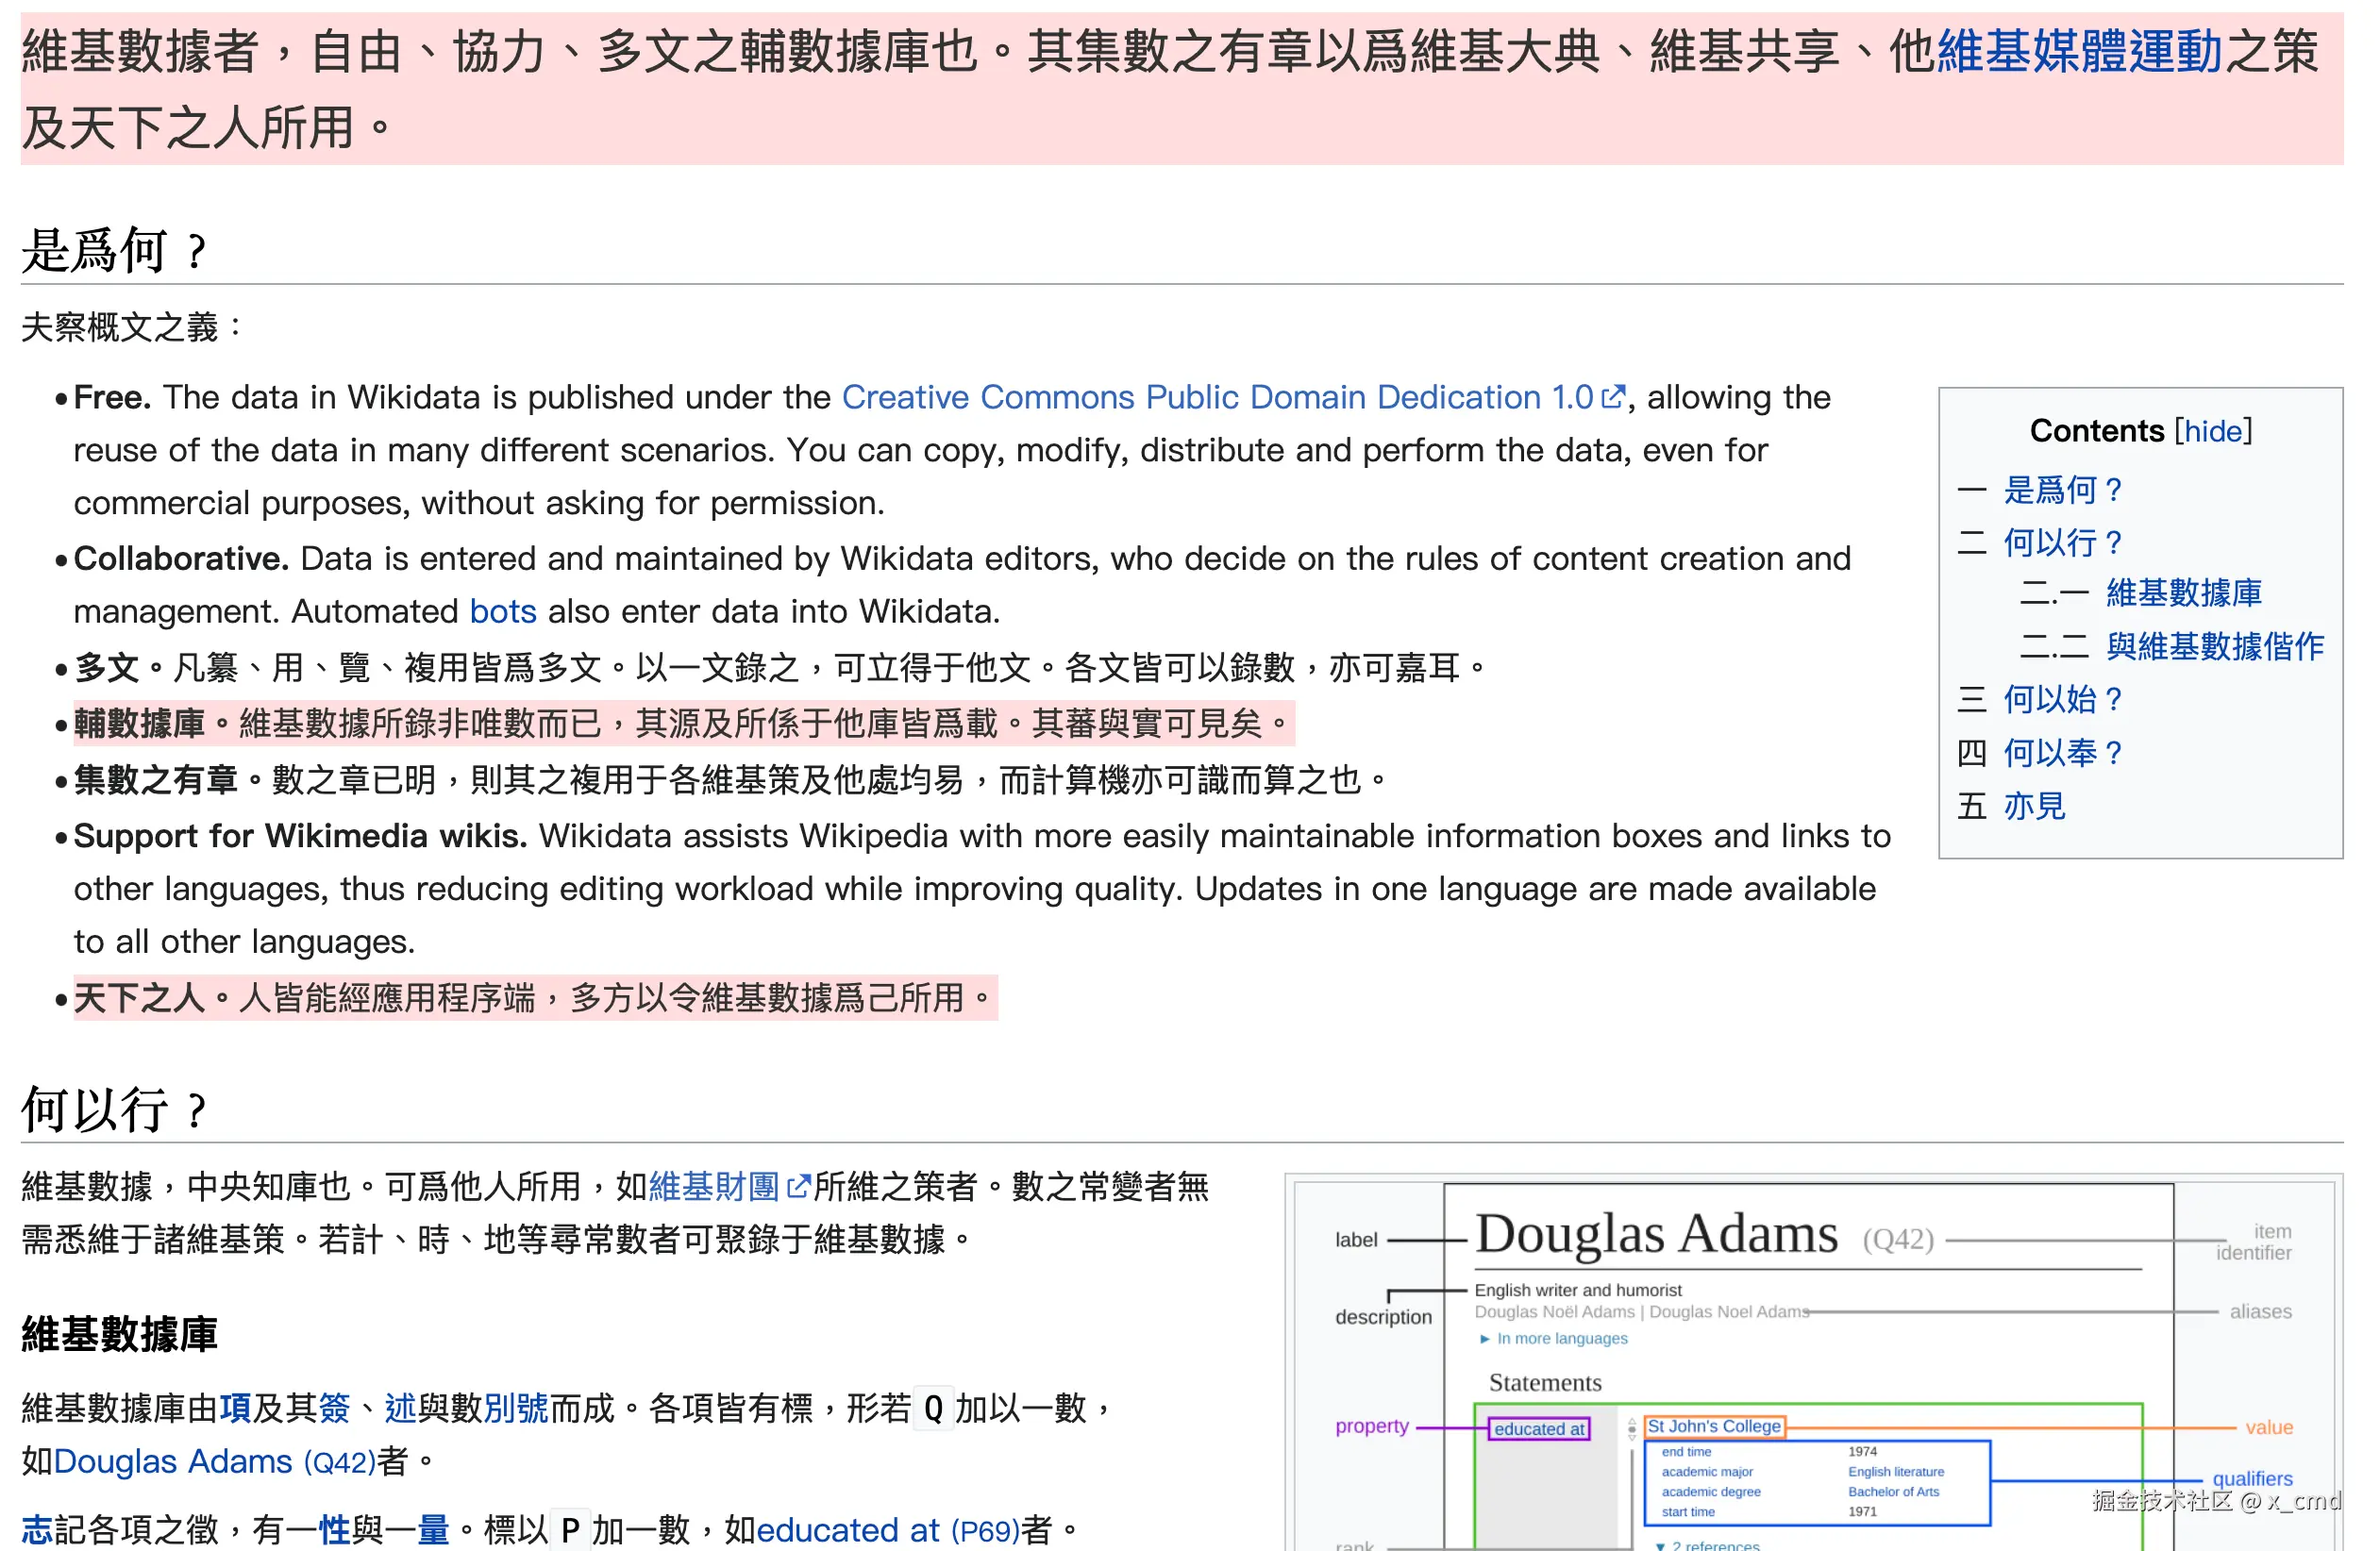Open the 維基媒體運動 link in the intro
Image resolution: width=2380 pixels, height=1551 pixels.
pos(2079,52)
